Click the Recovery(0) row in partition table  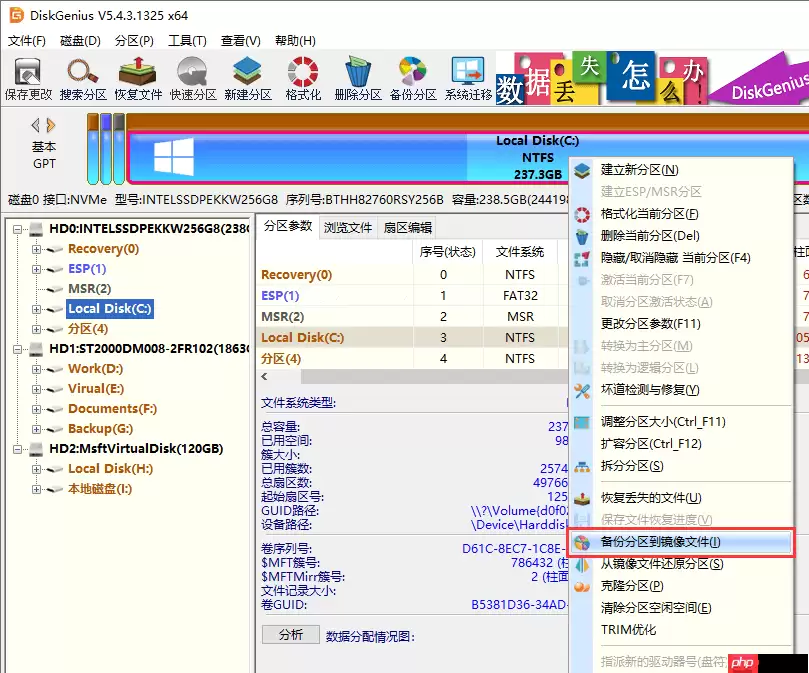(412, 275)
